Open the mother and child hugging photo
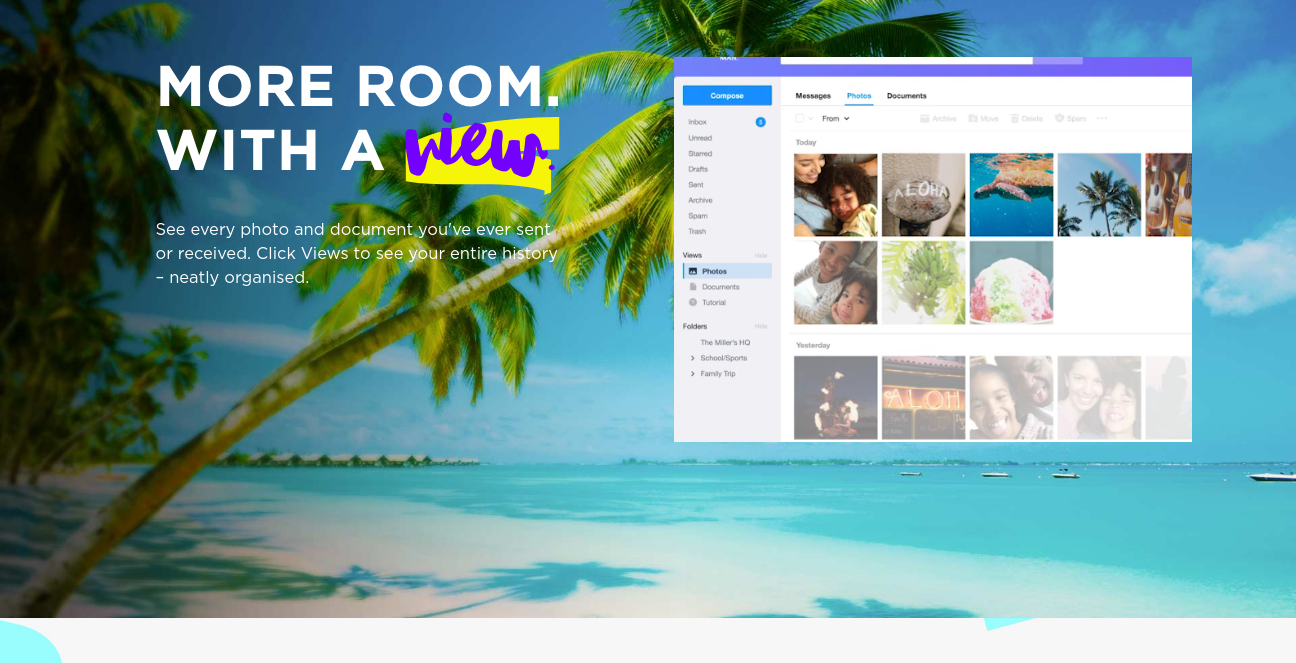Image resolution: width=1296 pixels, height=663 pixels. [836, 195]
